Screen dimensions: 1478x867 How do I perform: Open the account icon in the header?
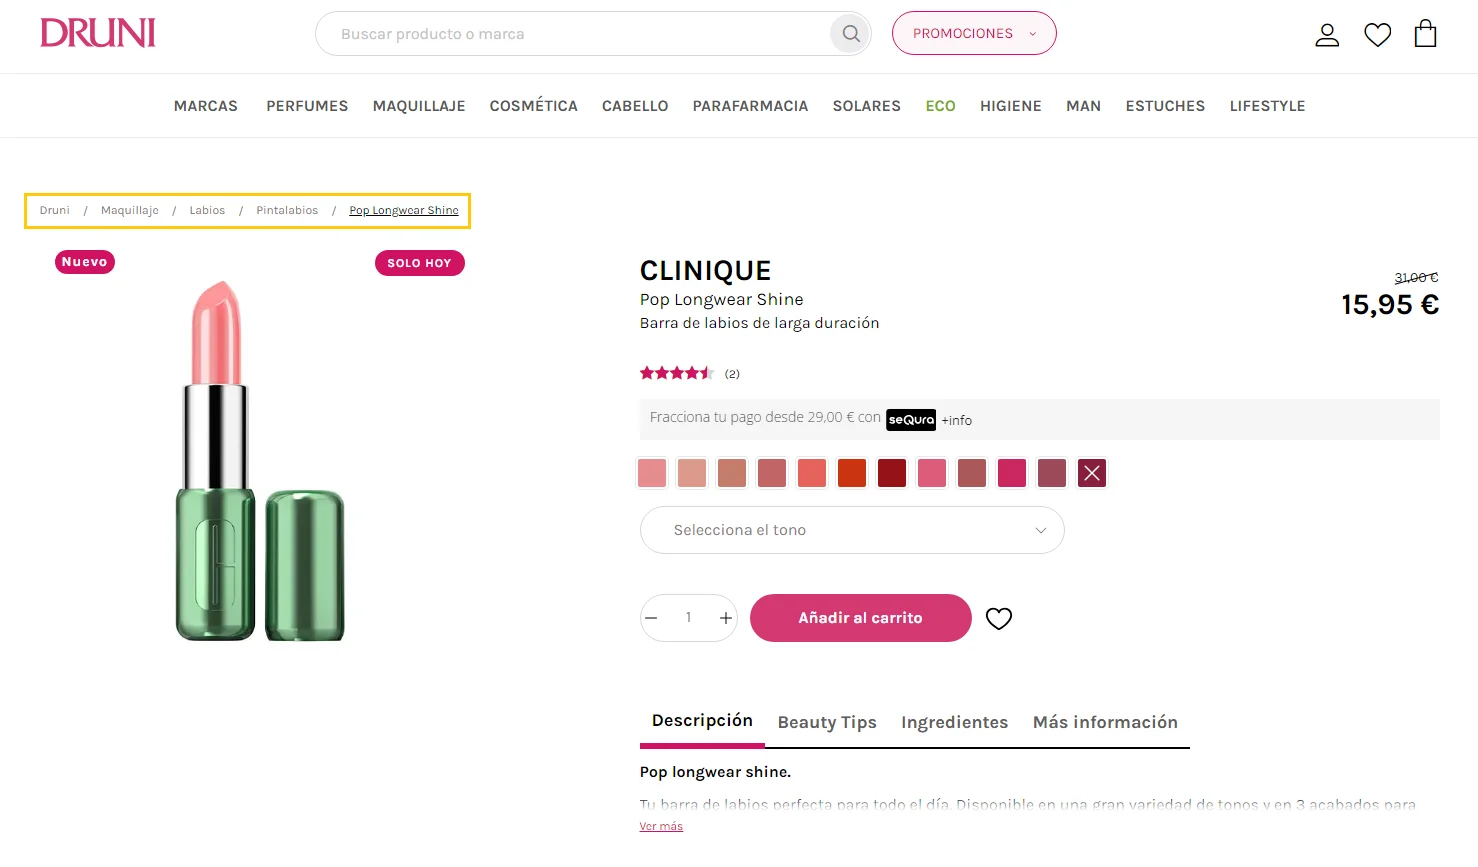tap(1327, 33)
